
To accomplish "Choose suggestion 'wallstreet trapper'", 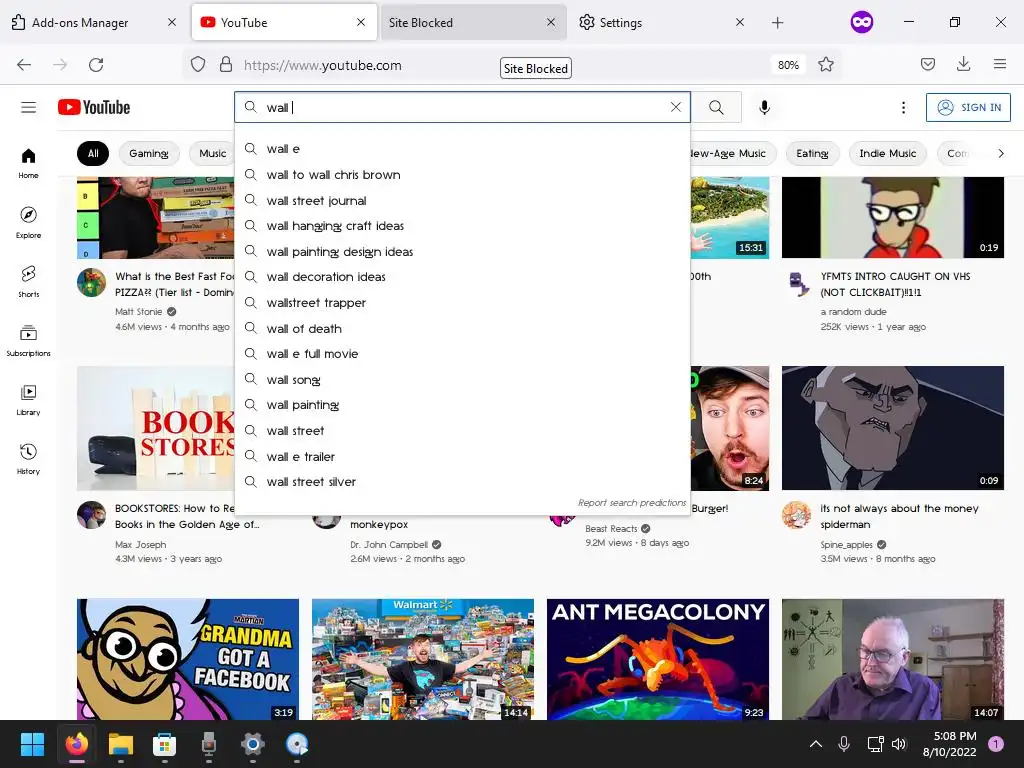I will 462,303.
